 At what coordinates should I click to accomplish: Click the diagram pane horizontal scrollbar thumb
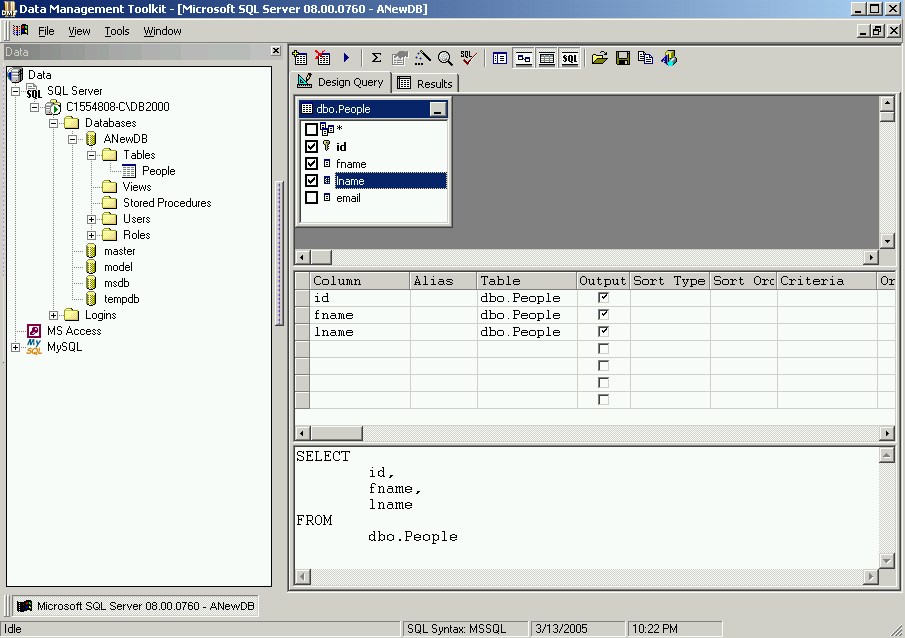pyautogui.click(x=321, y=257)
